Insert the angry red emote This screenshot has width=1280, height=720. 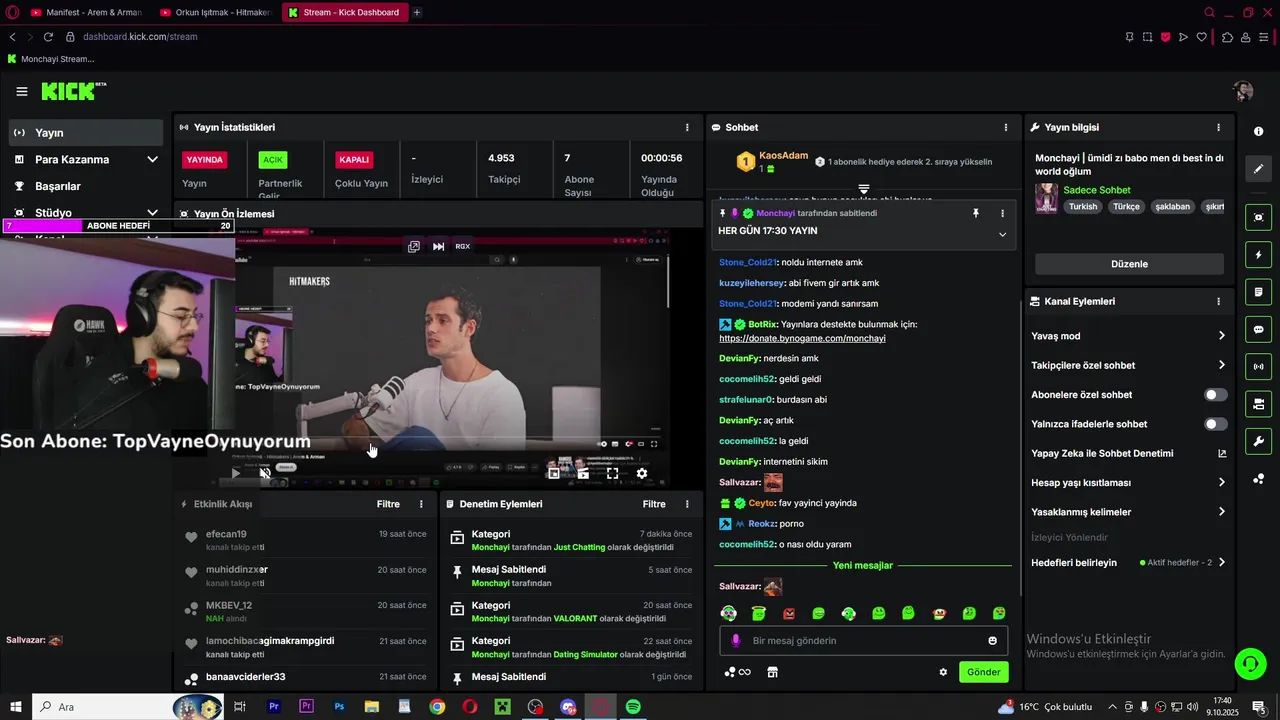tap(789, 613)
